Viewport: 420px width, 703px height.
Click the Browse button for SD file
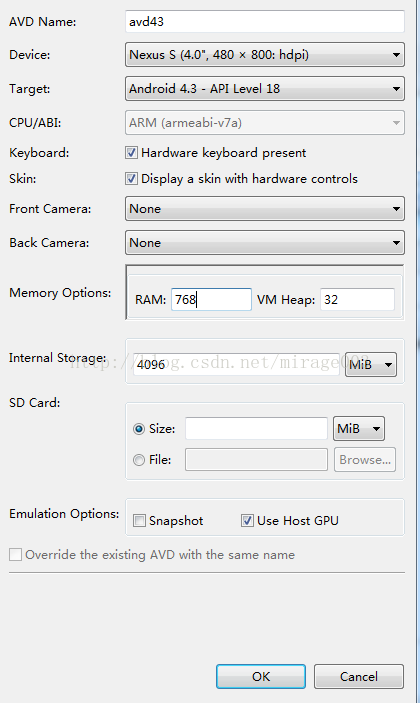(x=365, y=460)
